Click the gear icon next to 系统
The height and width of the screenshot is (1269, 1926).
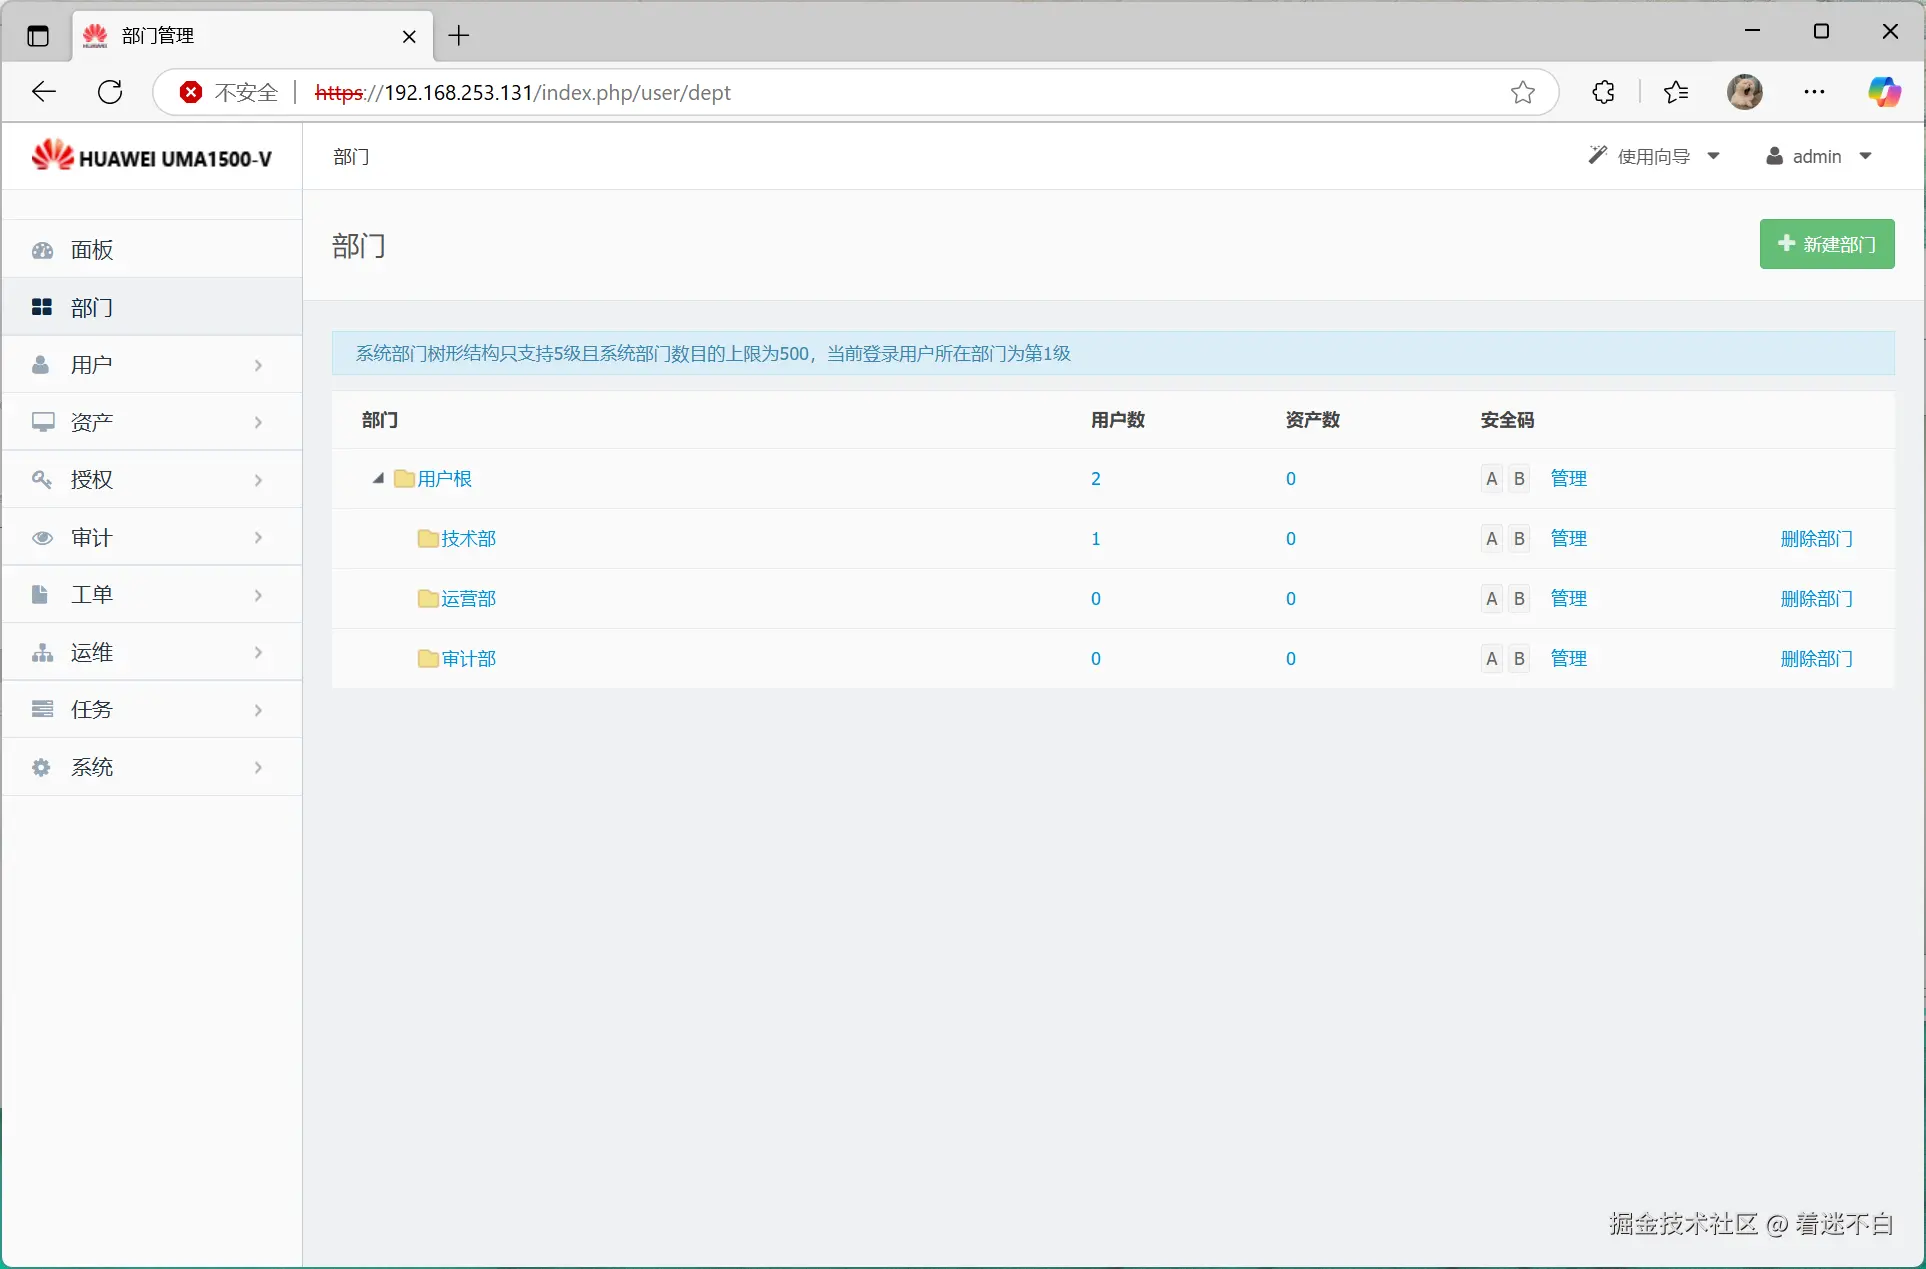42,768
